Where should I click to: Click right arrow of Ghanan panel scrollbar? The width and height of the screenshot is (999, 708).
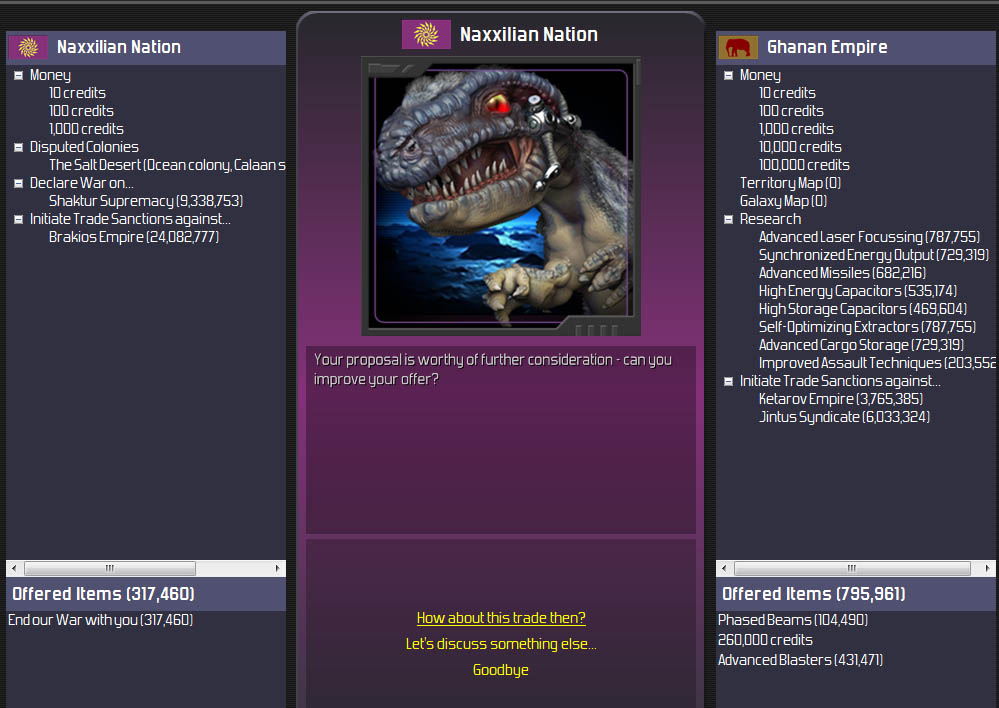(987, 568)
